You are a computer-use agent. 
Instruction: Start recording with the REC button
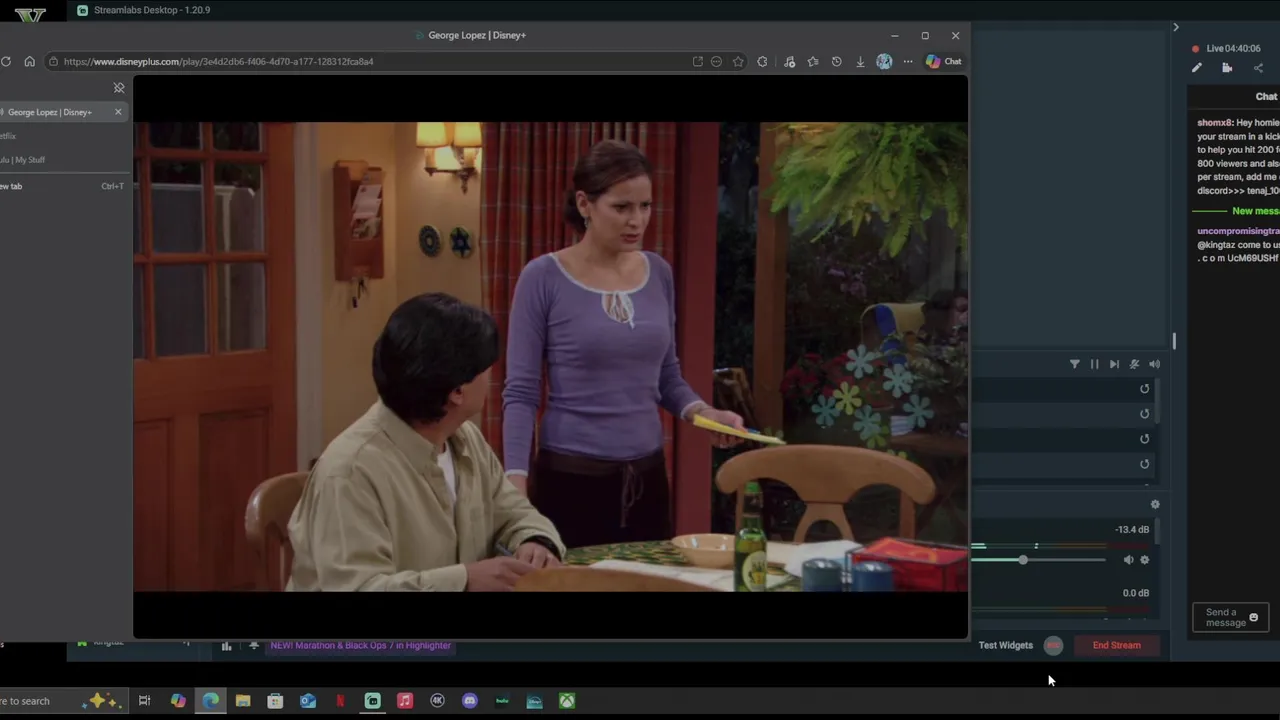coord(1053,645)
